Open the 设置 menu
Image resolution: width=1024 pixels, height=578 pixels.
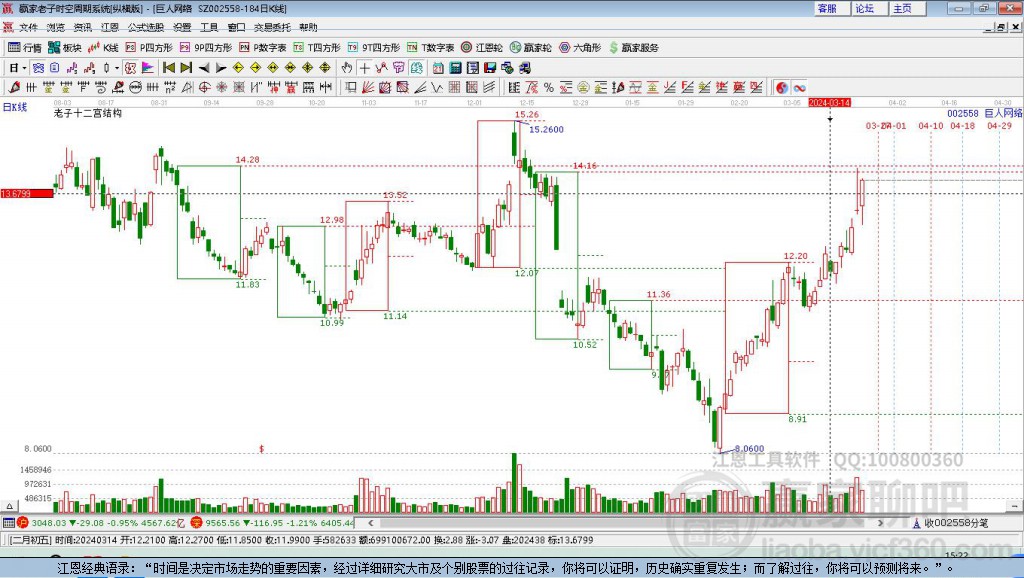[182, 27]
